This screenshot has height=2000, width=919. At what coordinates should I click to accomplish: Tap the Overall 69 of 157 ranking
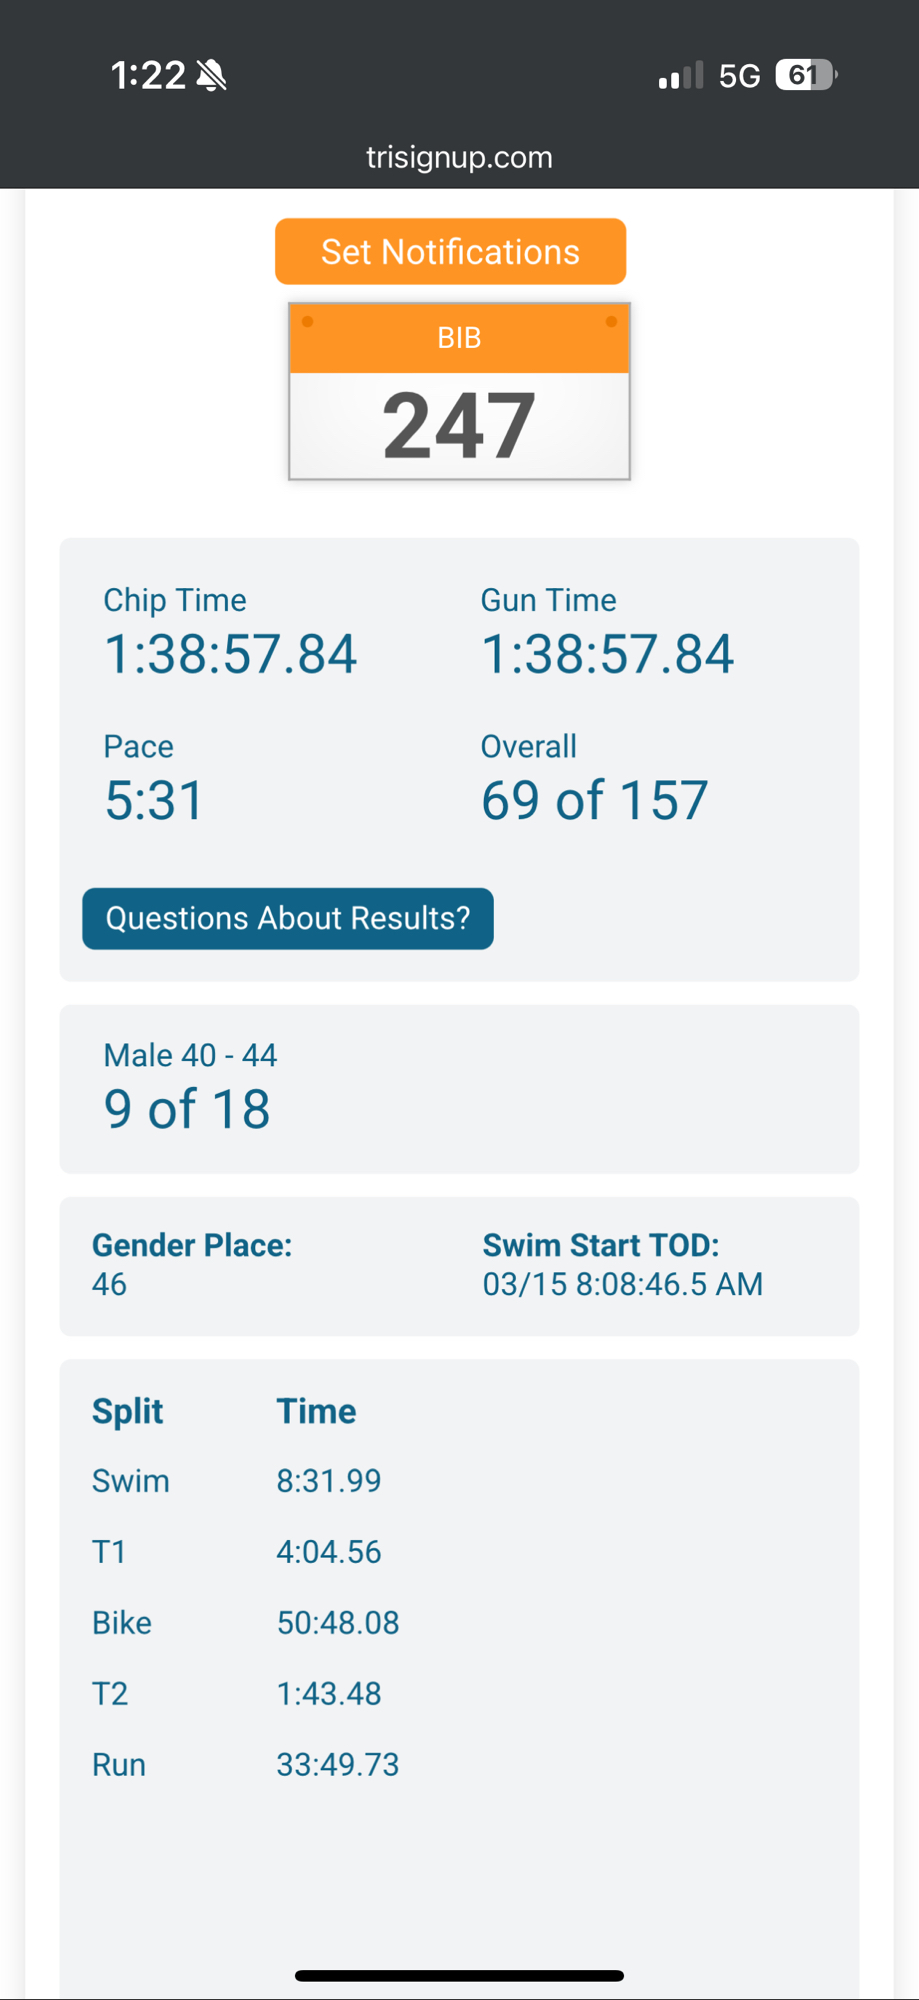[x=594, y=800]
